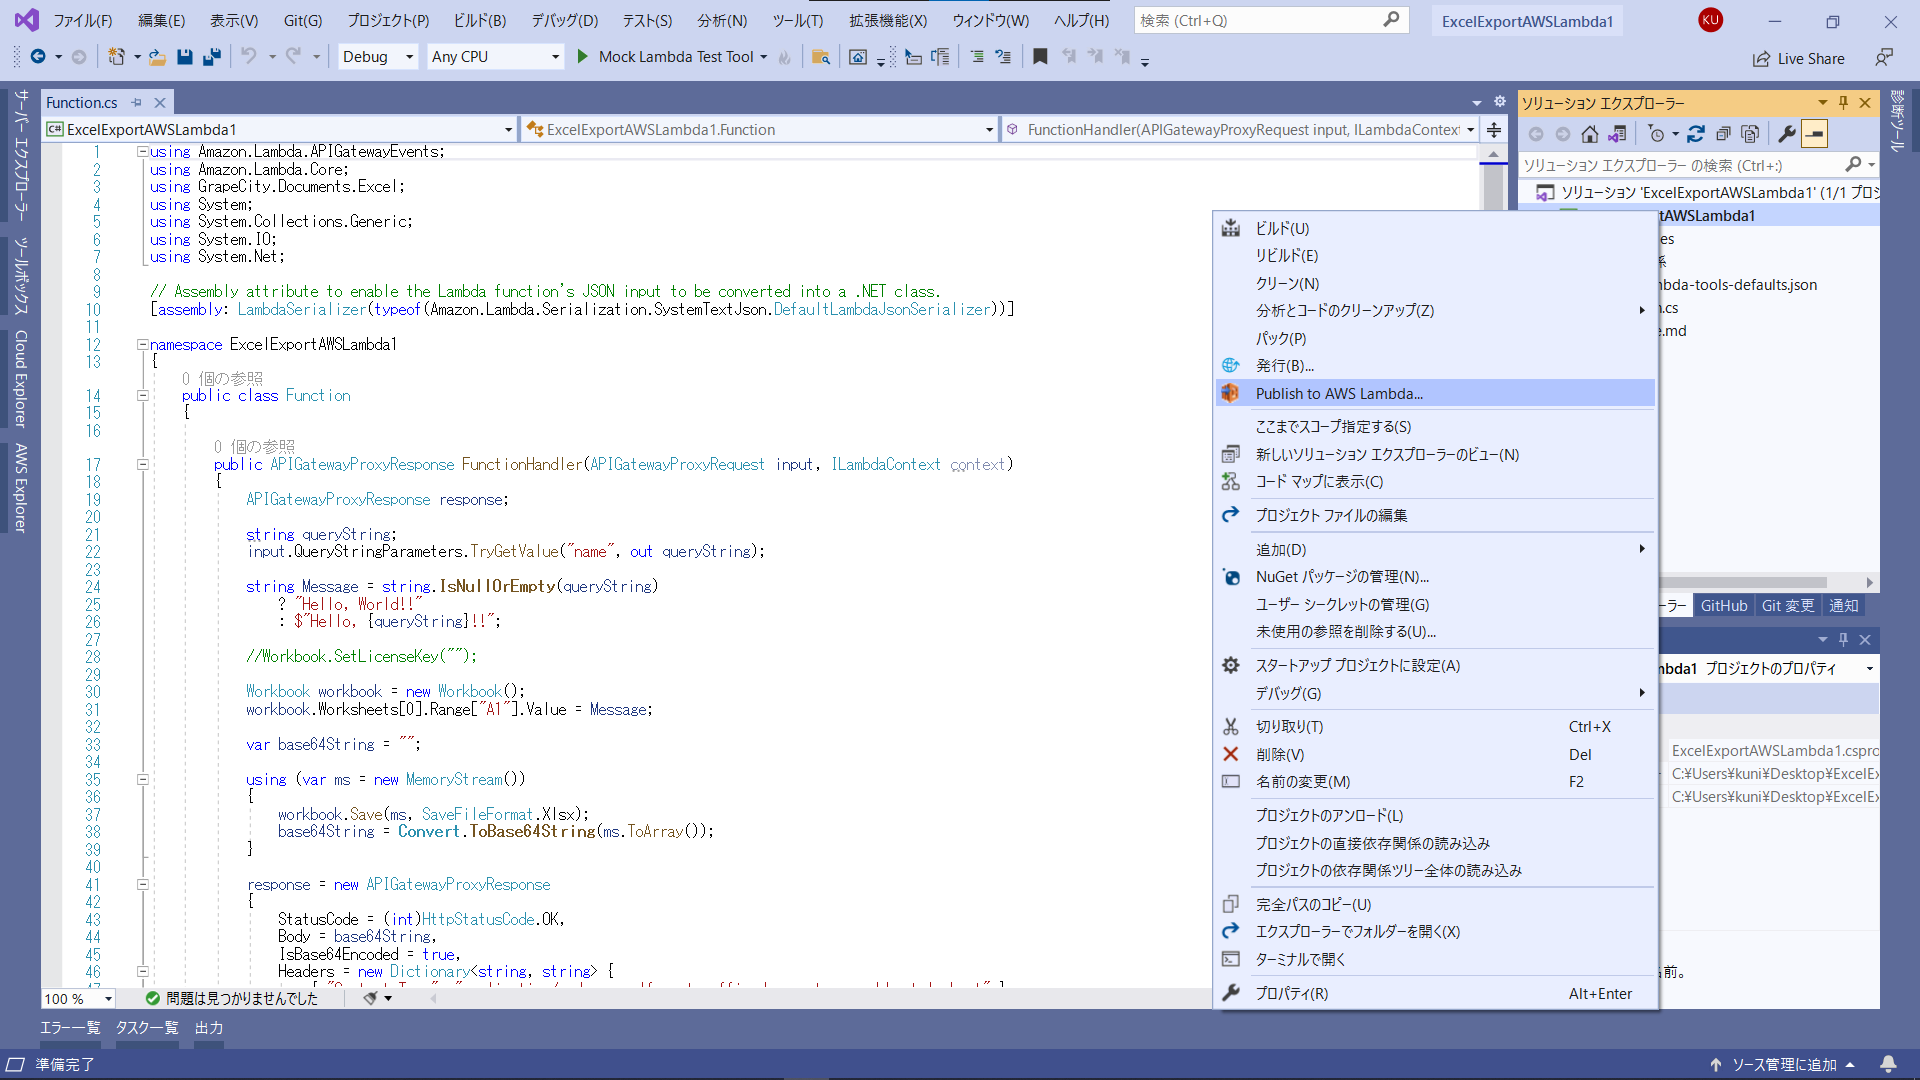
Task: Choose NuGet パッケージの管理(N)... from context menu
Action: 1435,577
